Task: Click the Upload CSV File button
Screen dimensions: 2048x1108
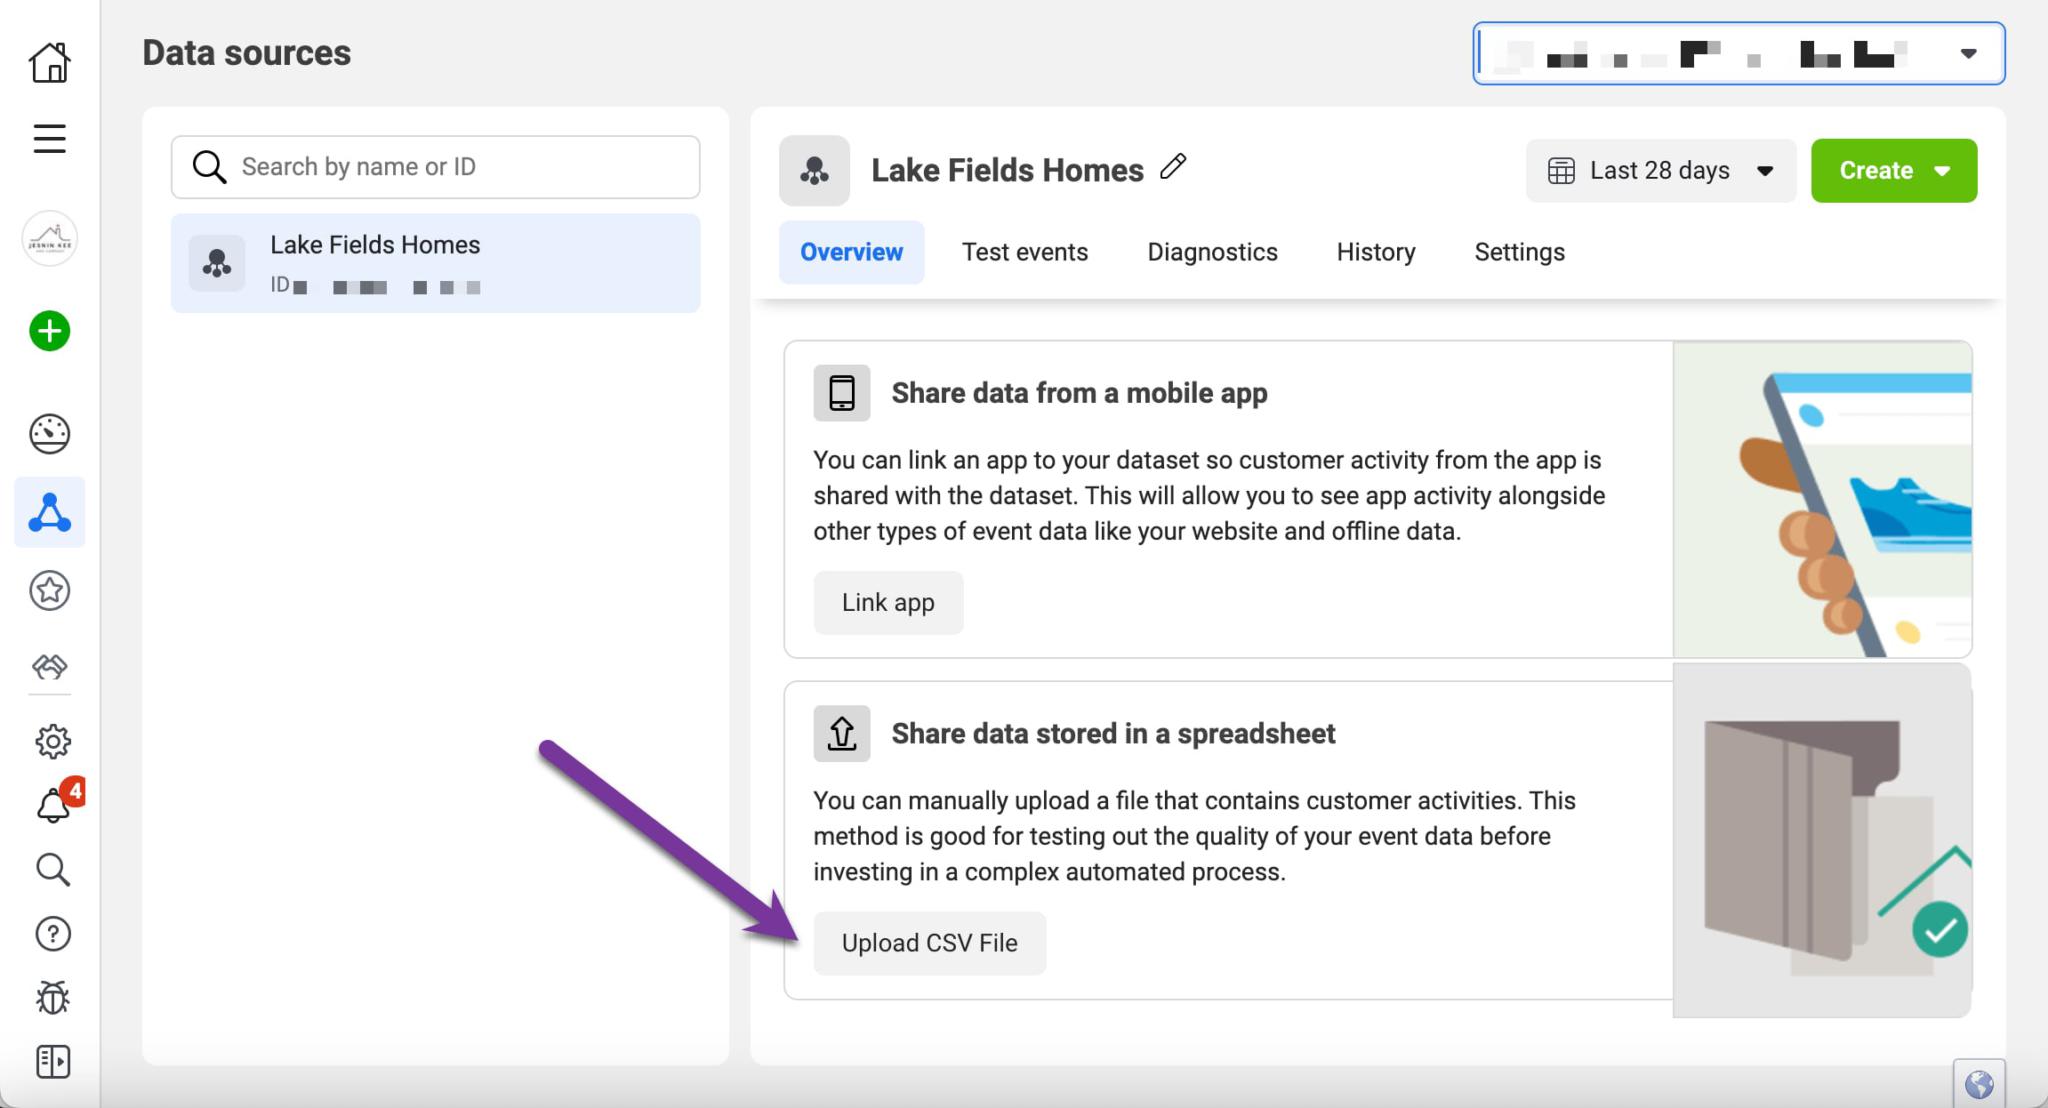Action: 929,942
